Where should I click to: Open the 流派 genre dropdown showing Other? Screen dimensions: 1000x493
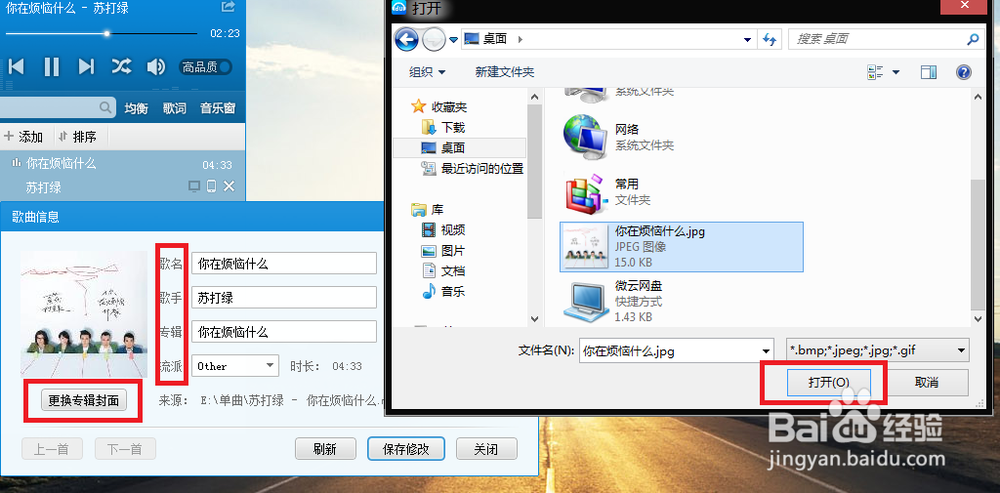coord(235,365)
